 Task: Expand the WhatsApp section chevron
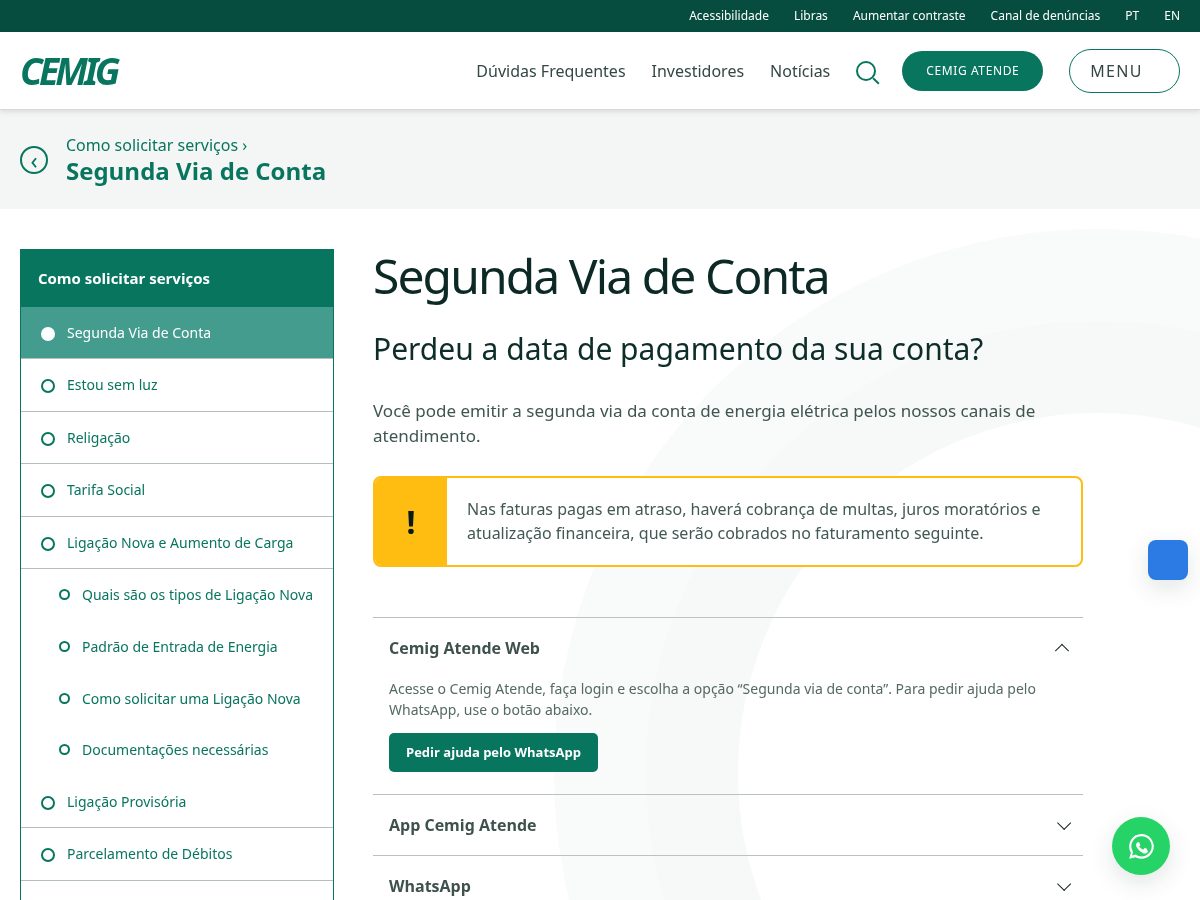point(1064,887)
